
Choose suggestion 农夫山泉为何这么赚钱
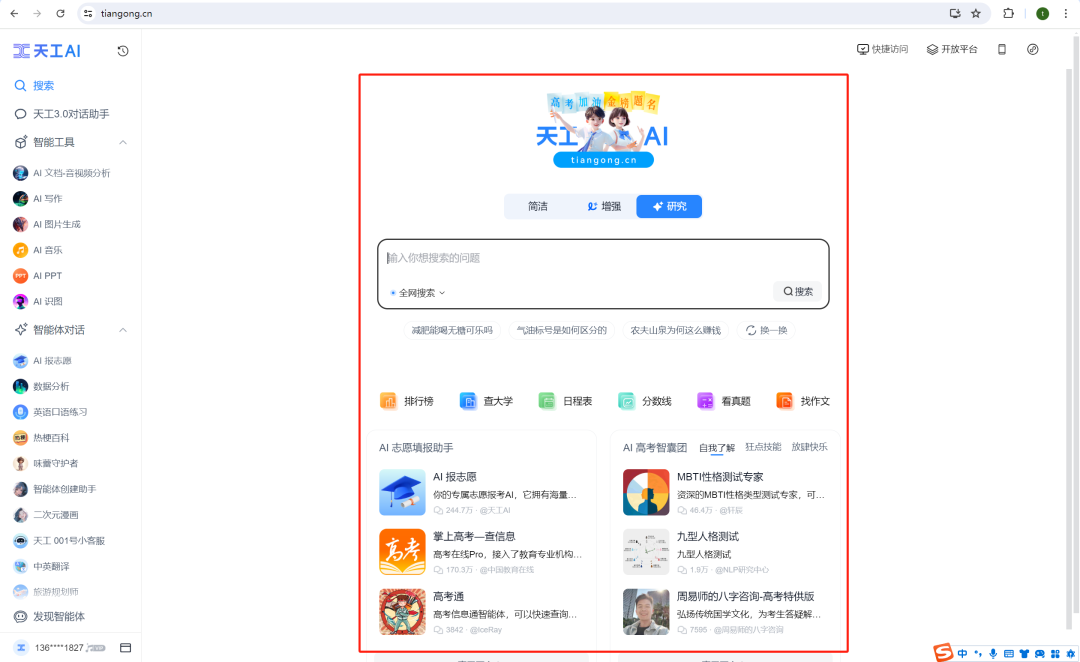676,331
